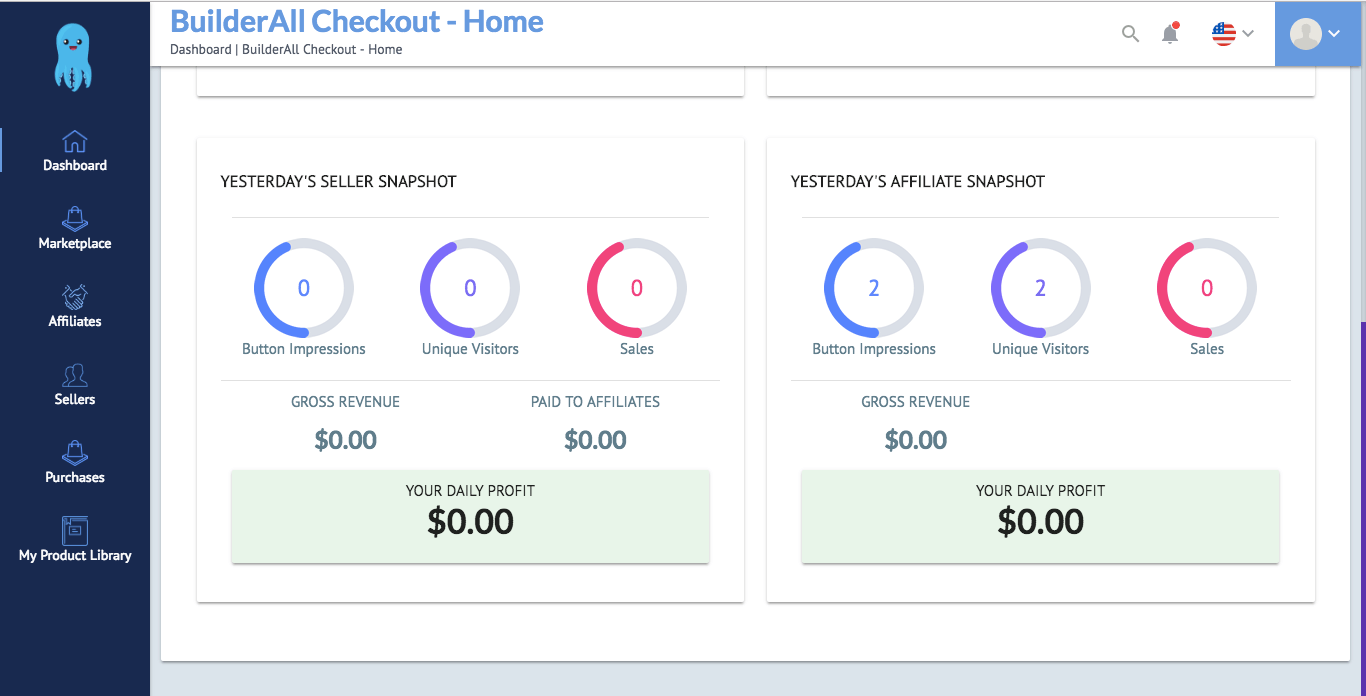Open My Product Library icon
The width and height of the screenshot is (1366, 696).
pyautogui.click(x=75, y=531)
